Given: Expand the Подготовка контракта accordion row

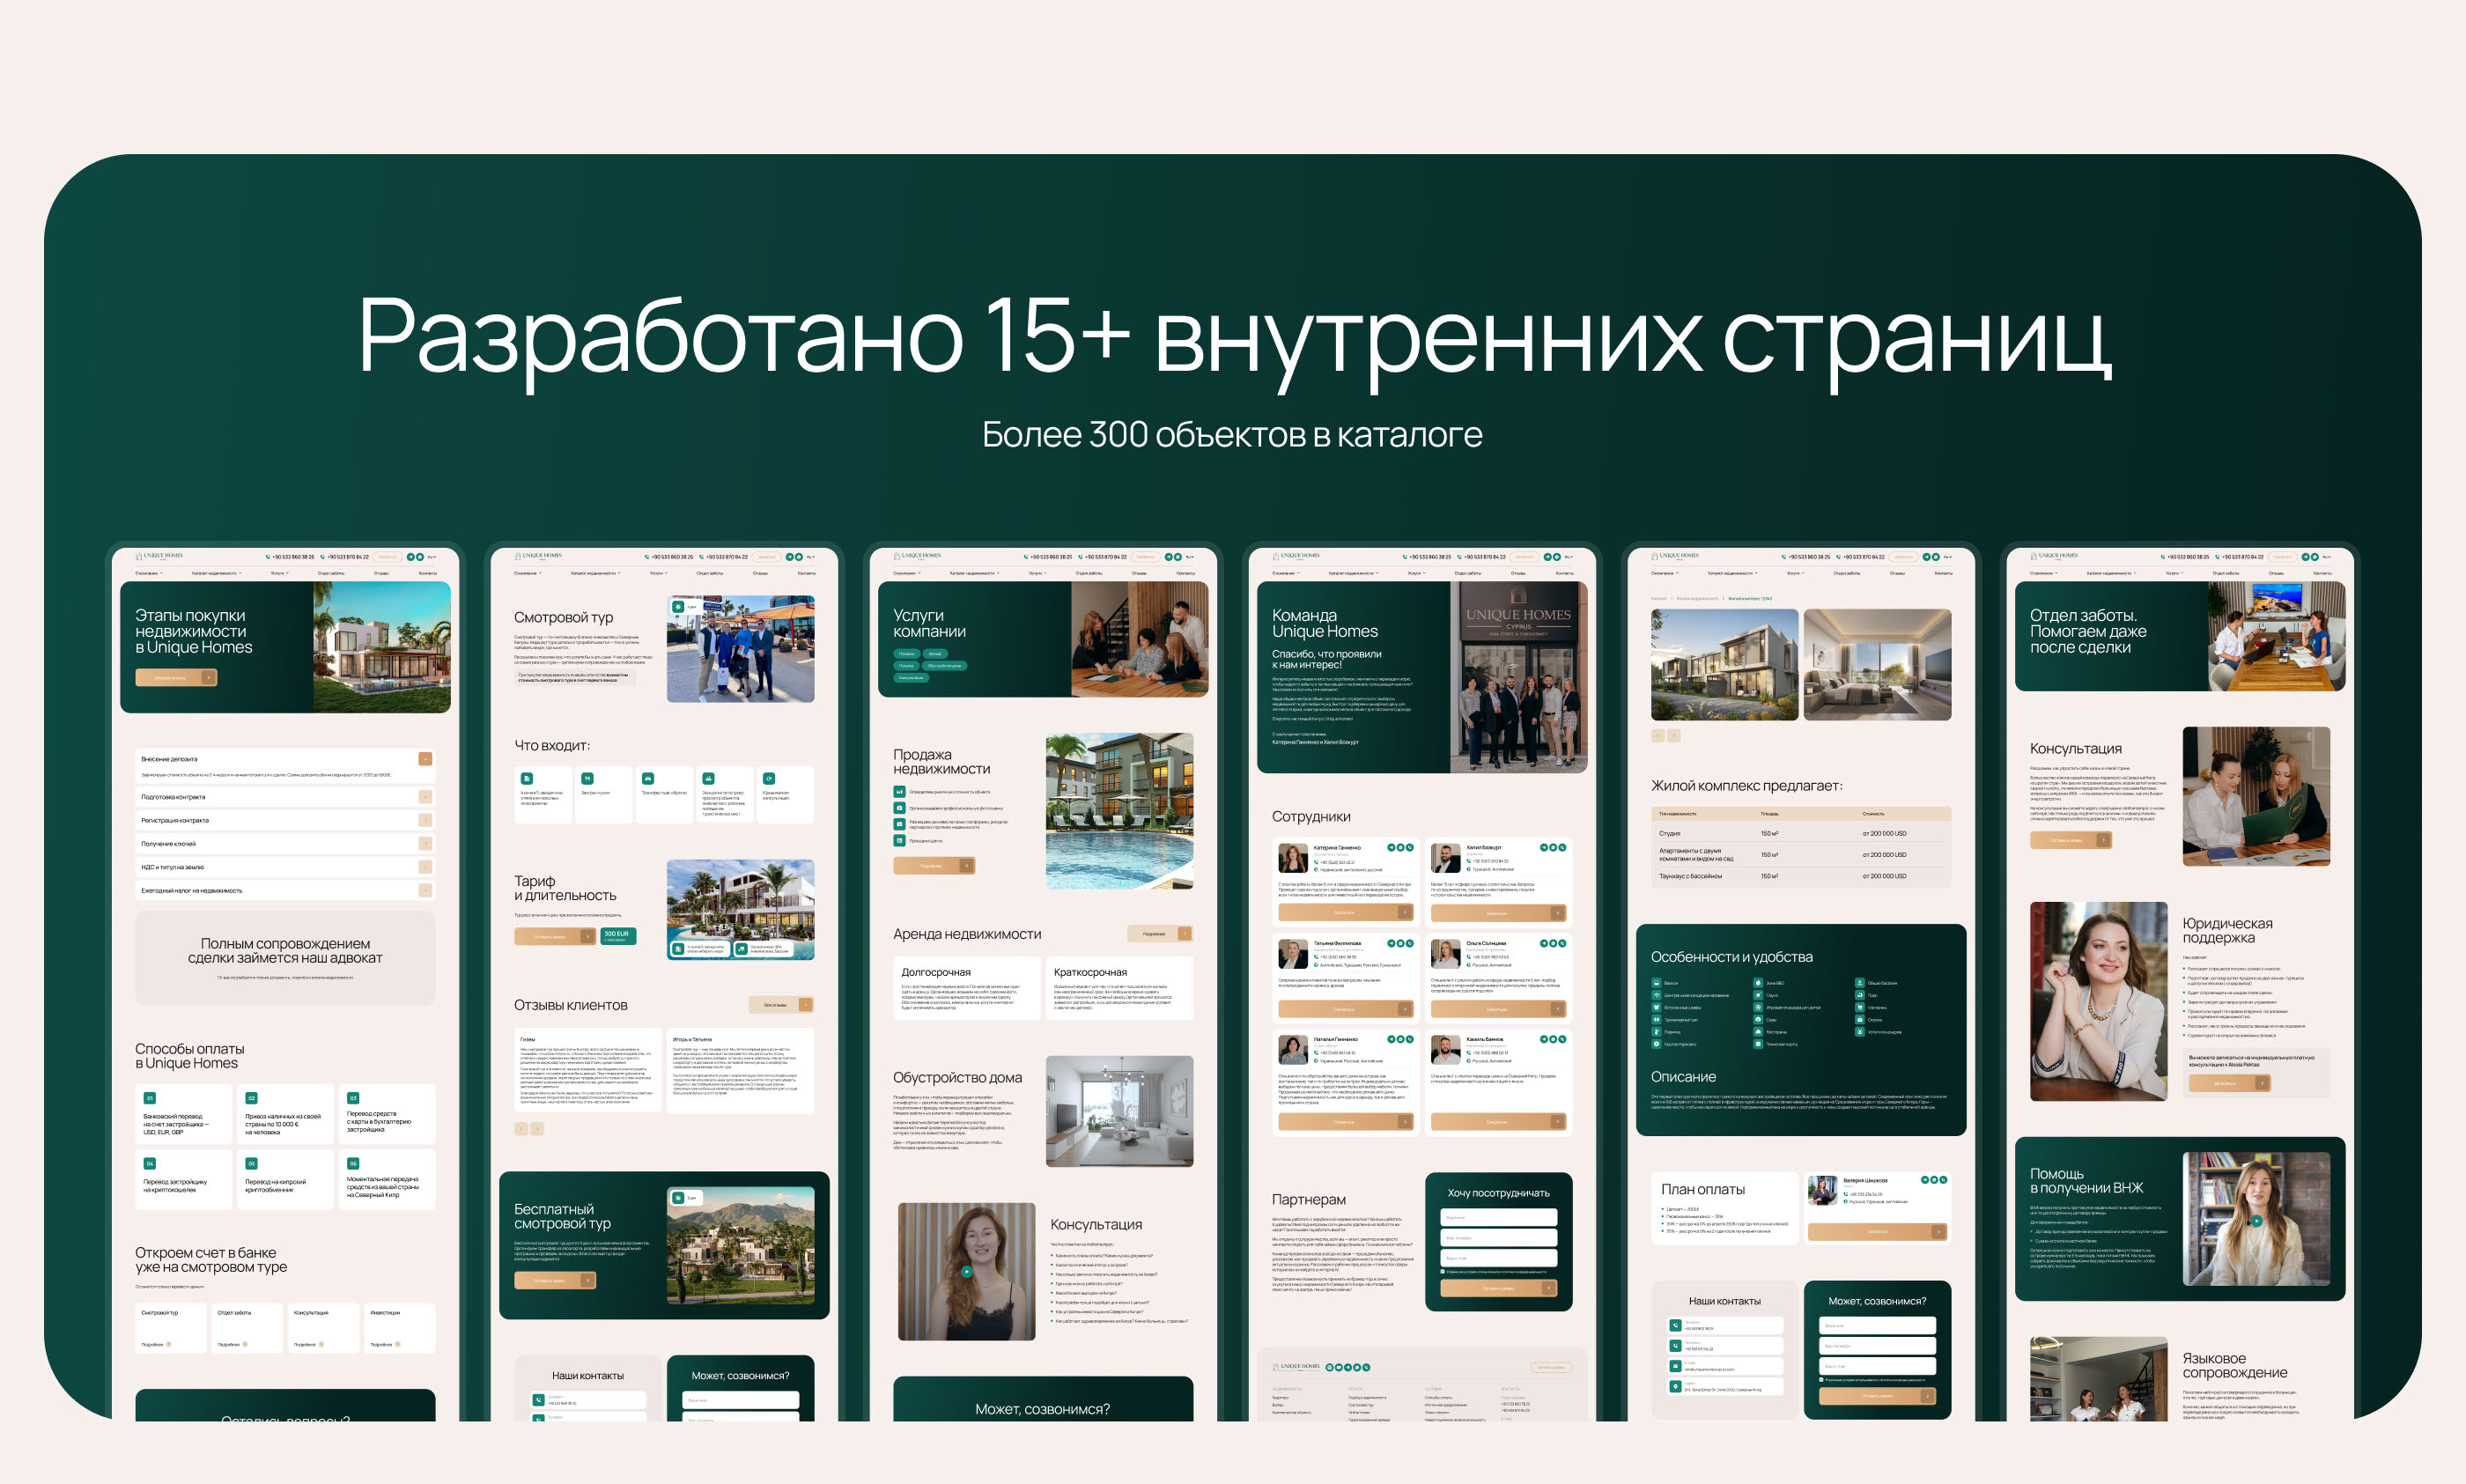Looking at the screenshot, I should click(425, 797).
